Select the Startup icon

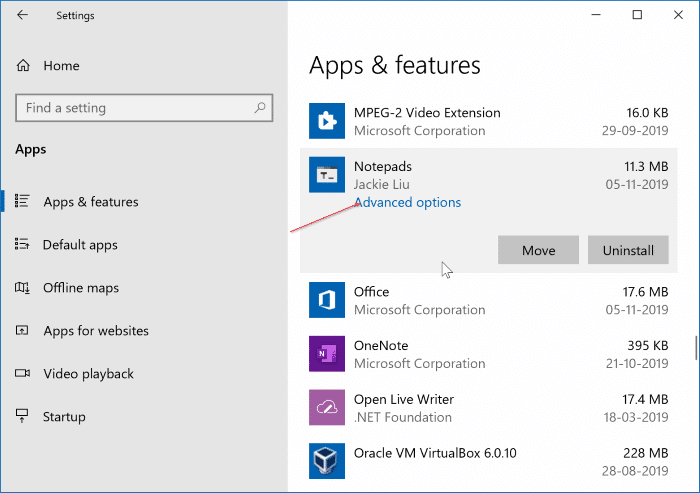click(22, 416)
